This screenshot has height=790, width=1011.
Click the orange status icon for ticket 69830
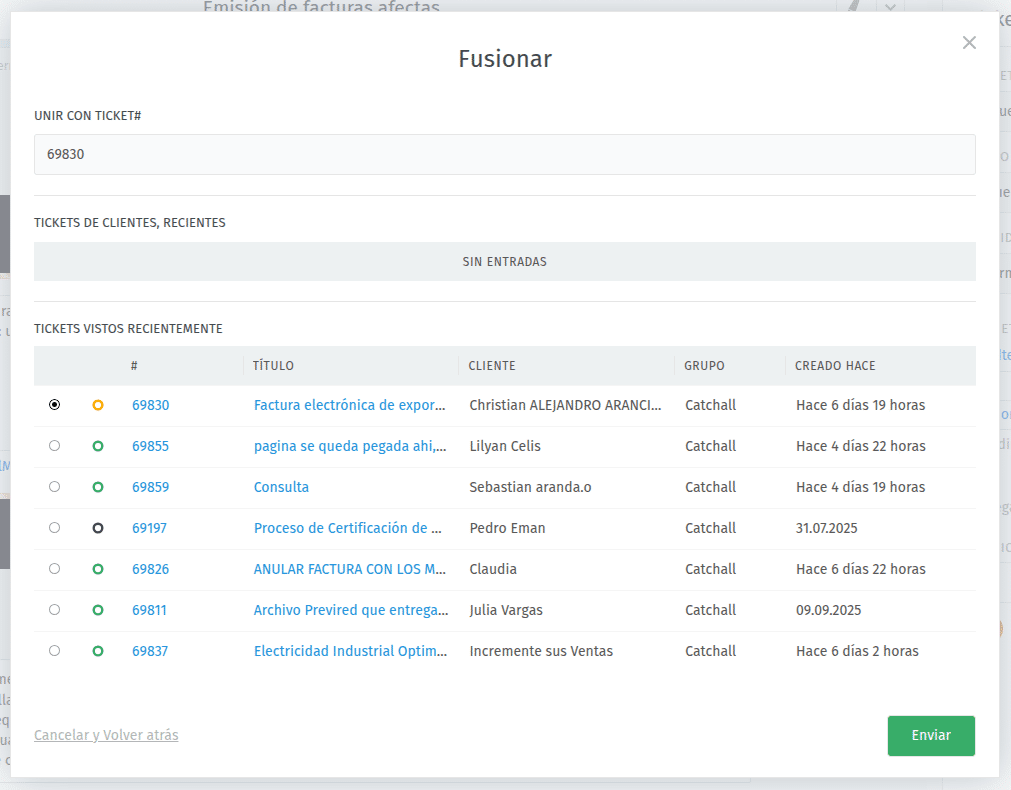[98, 405]
